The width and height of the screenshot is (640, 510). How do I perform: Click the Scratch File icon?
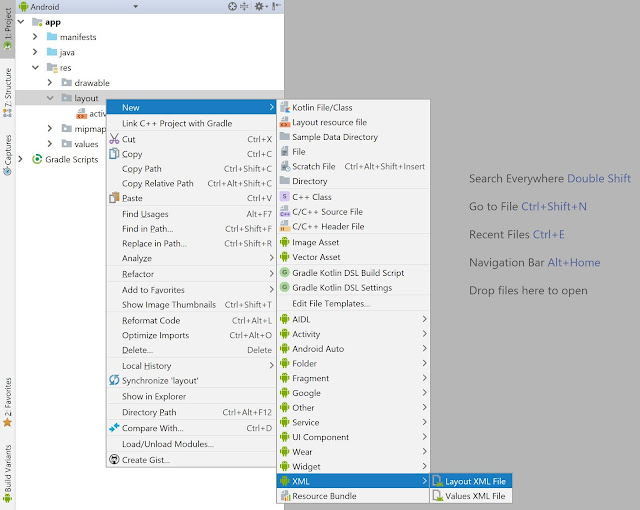(x=285, y=166)
